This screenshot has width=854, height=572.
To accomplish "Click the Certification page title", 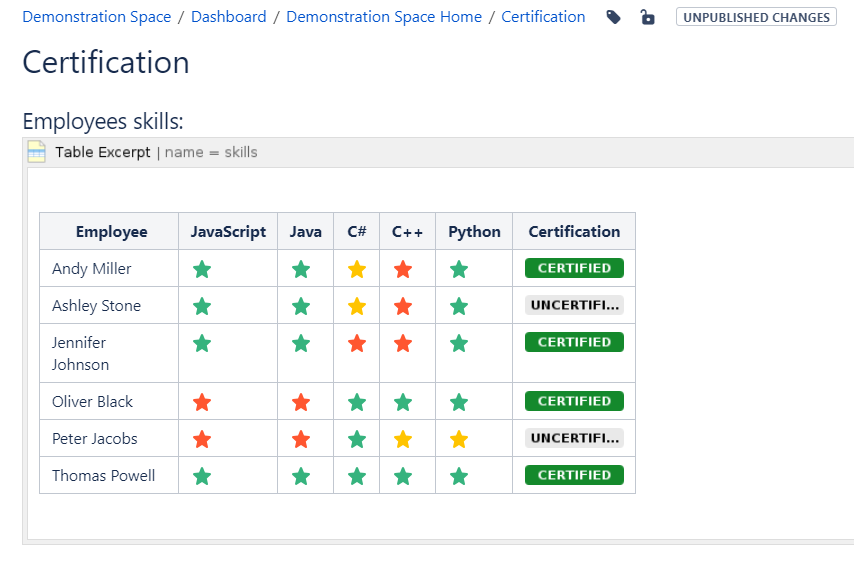I will coord(106,62).
